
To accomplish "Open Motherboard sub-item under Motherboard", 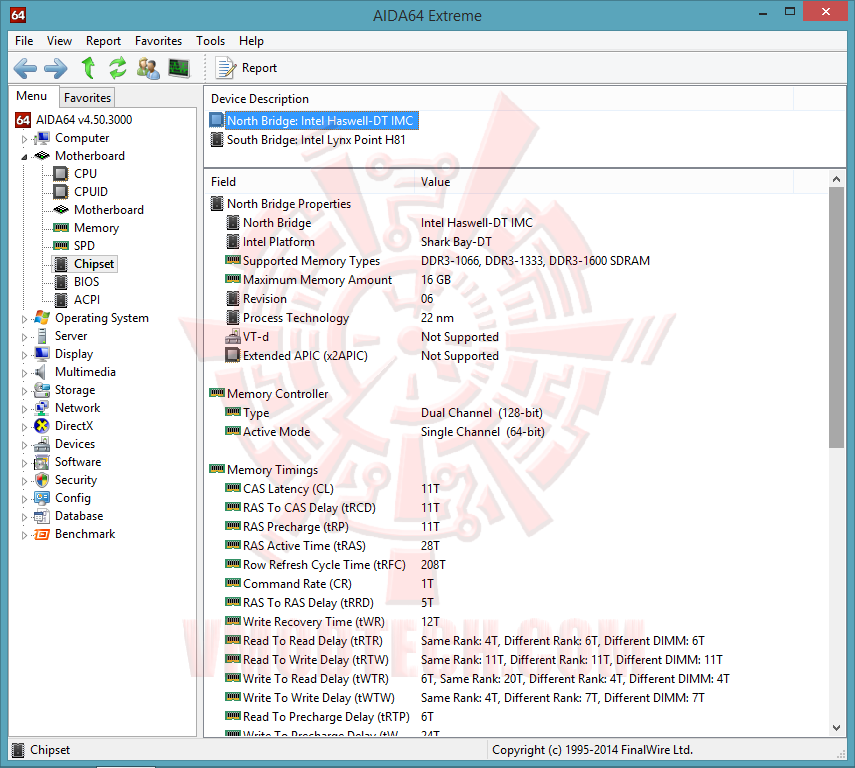I will (109, 210).
